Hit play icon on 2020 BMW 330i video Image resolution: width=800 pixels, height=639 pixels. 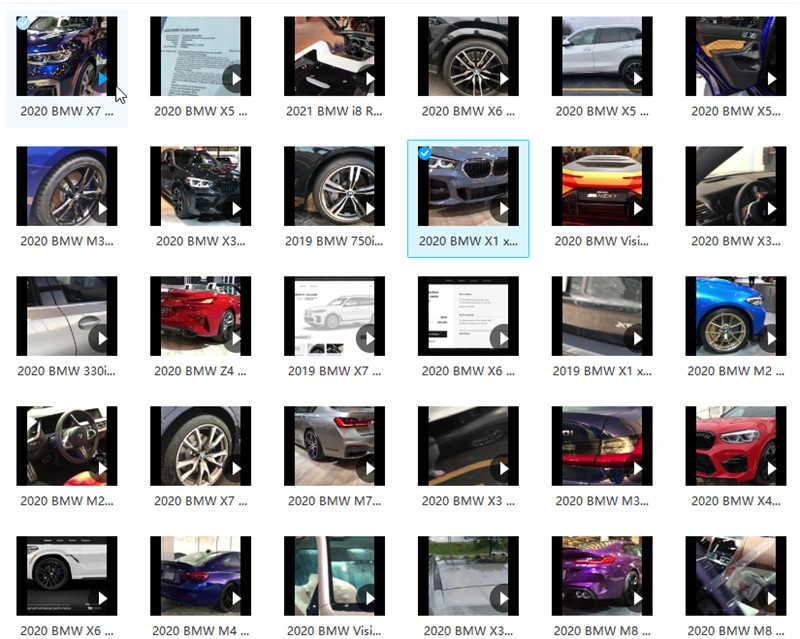[99, 338]
